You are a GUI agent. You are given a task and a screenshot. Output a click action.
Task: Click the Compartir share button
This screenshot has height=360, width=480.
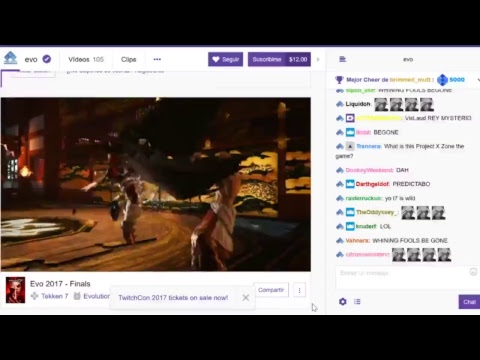271,290
